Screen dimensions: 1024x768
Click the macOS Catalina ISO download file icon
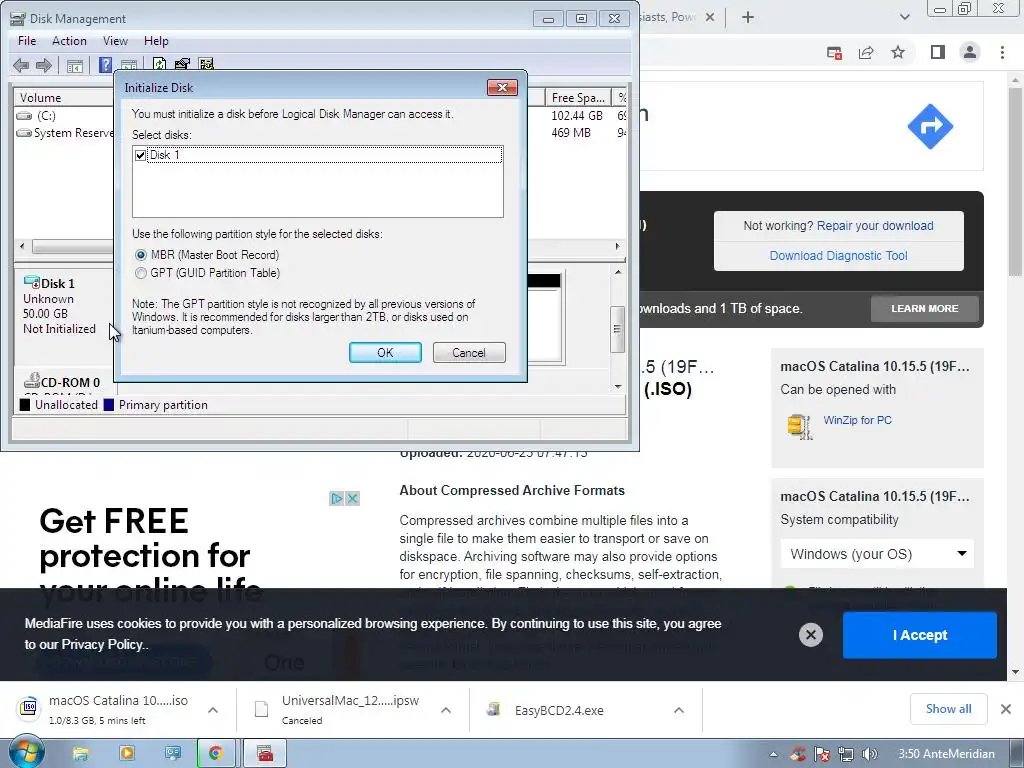click(28, 708)
